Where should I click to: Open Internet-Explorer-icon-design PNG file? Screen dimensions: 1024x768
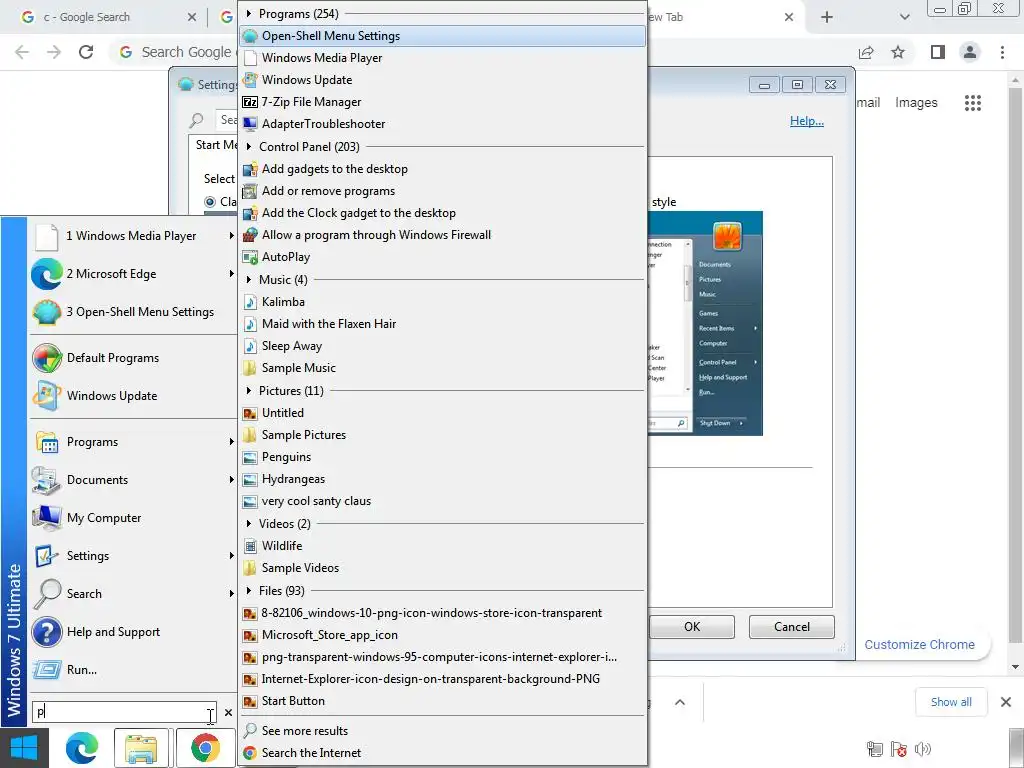(442, 679)
